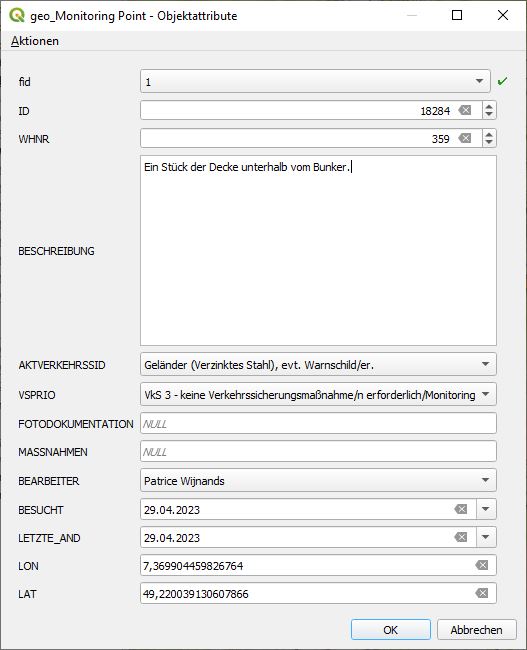Maximize the Objektattribute window
This screenshot has height=650, width=527.
pyautogui.click(x=457, y=15)
